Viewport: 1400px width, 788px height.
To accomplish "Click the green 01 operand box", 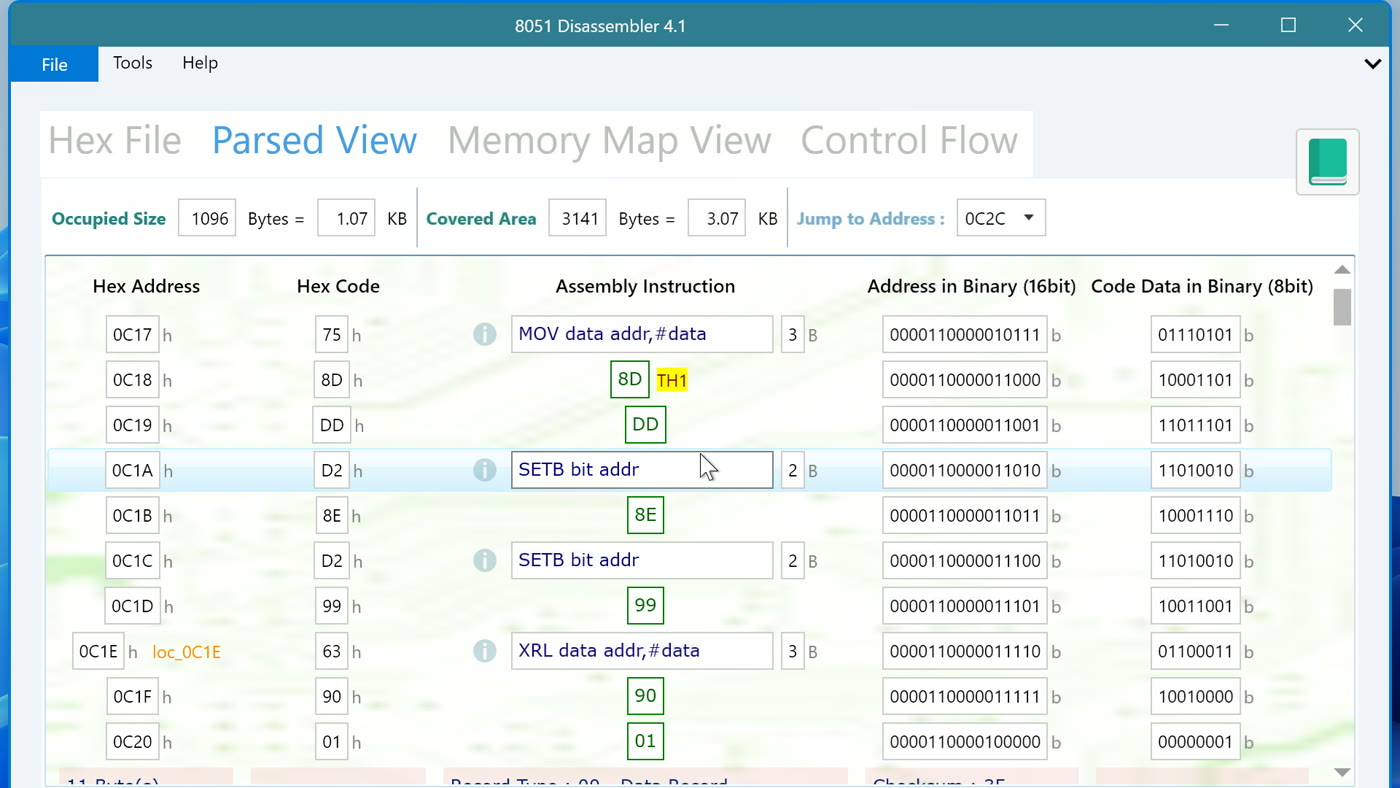I will click(645, 741).
